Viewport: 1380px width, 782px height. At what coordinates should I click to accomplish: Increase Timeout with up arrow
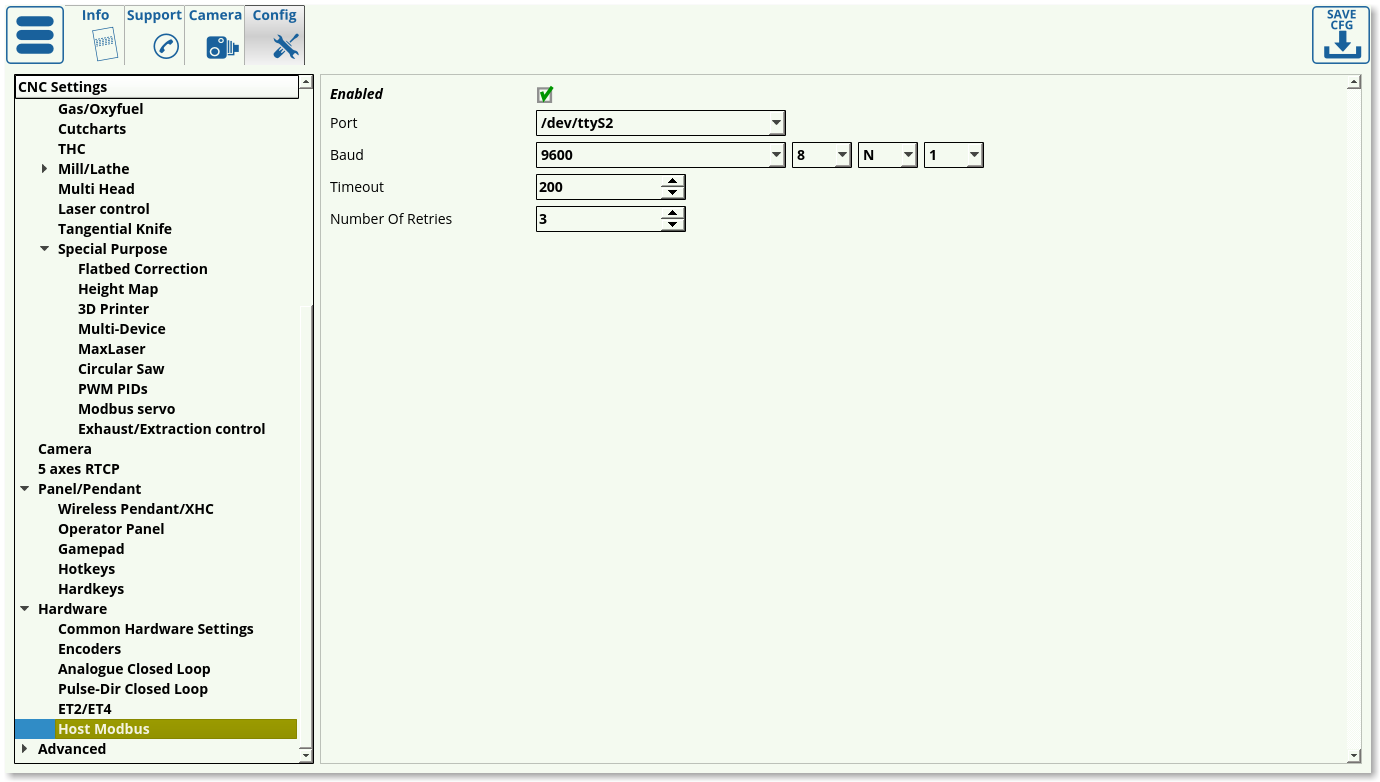(673, 181)
